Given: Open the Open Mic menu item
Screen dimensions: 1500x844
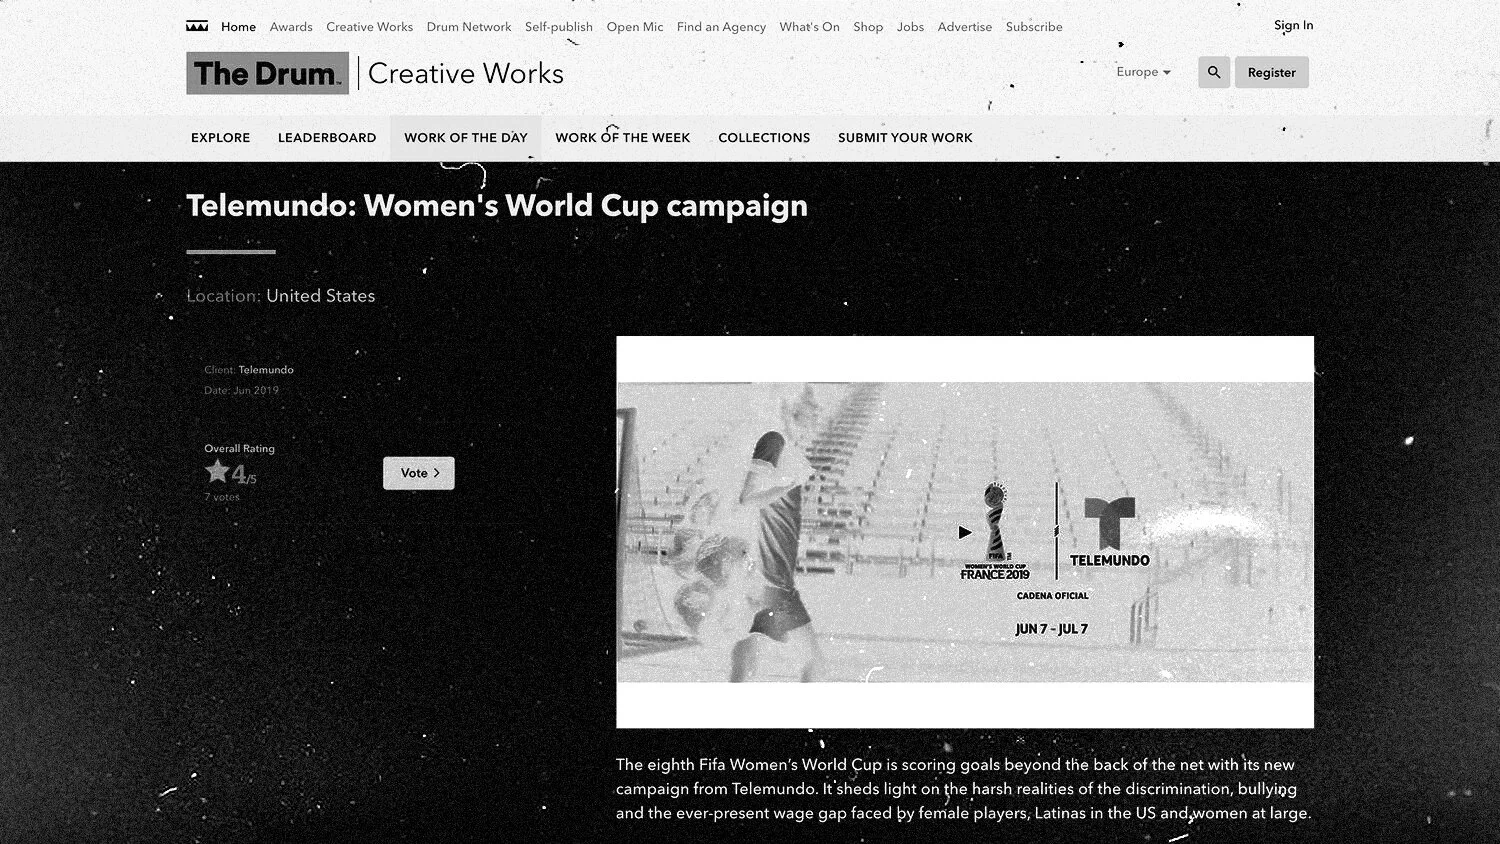Looking at the screenshot, I should pos(635,27).
